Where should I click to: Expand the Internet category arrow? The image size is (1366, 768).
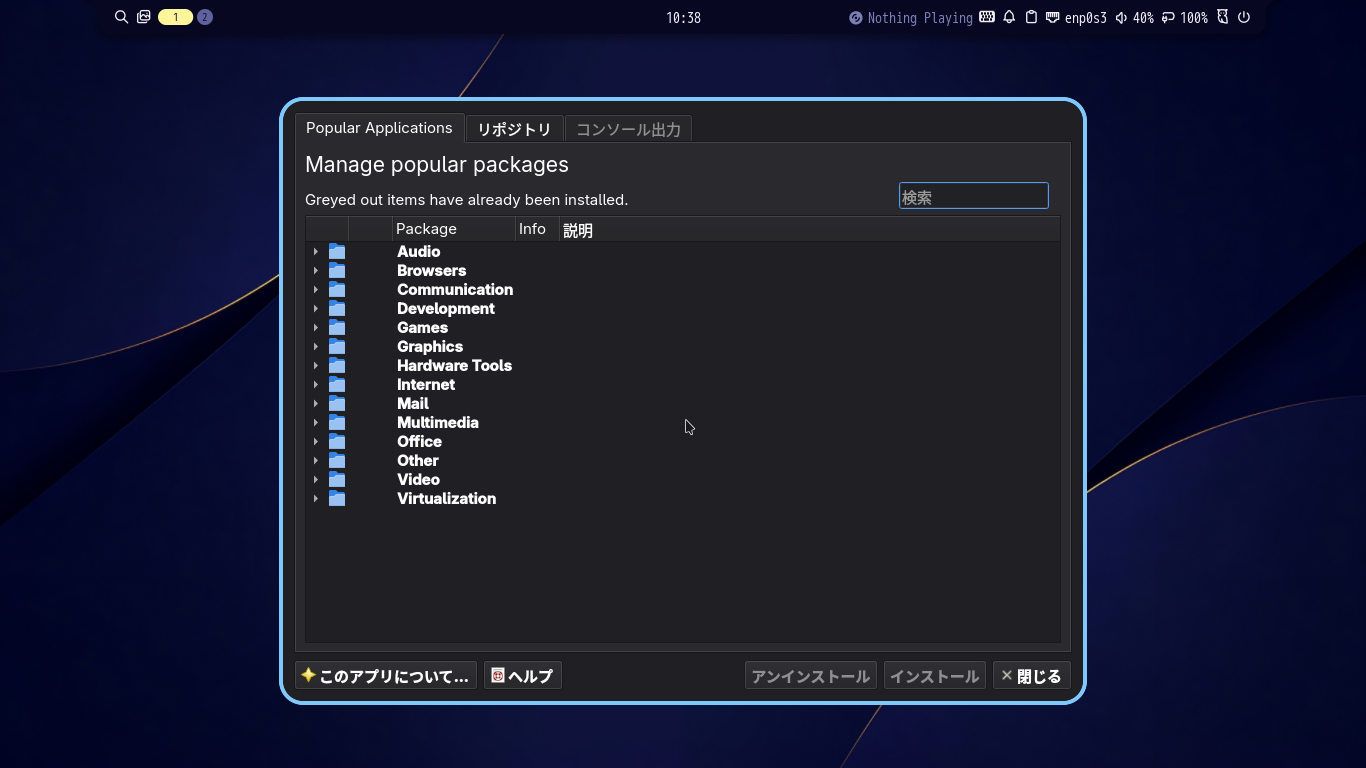(x=316, y=385)
